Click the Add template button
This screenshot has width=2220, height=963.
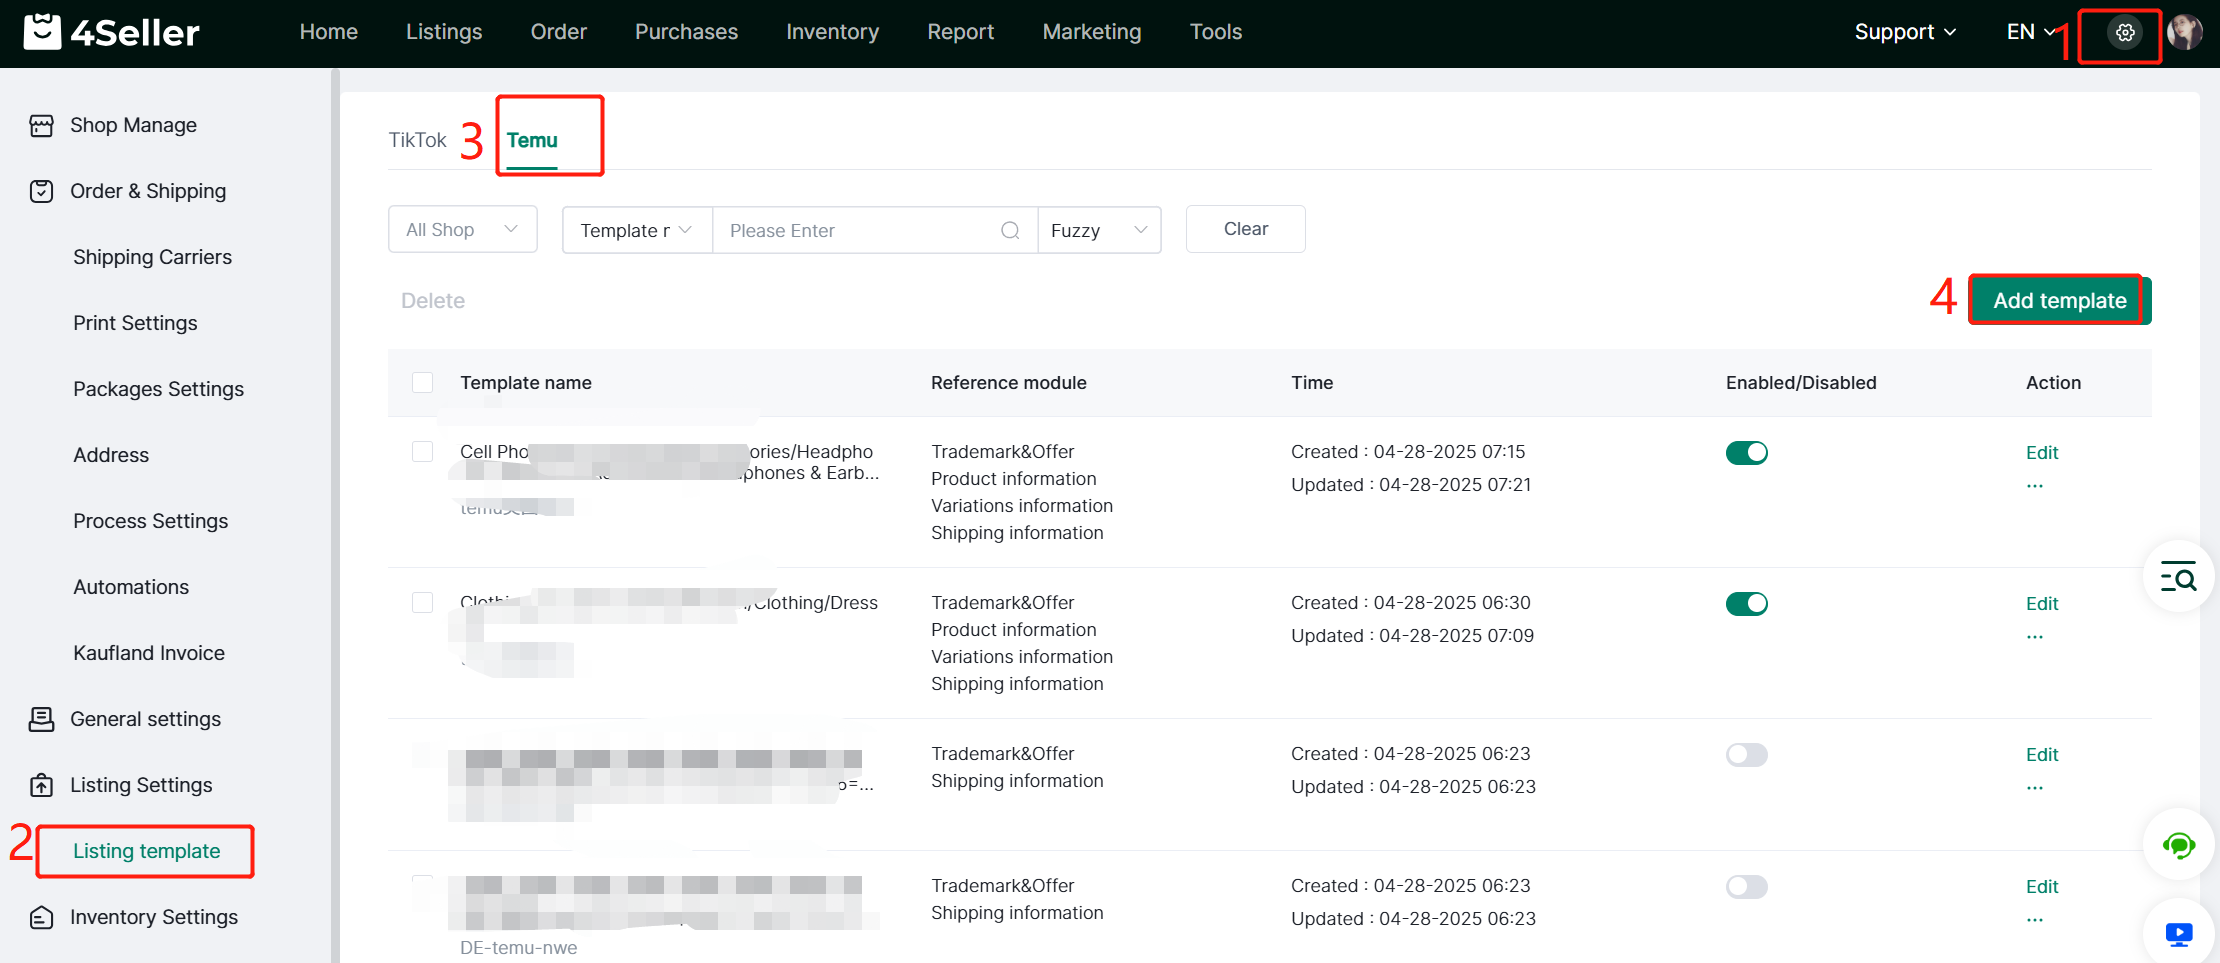2060,300
